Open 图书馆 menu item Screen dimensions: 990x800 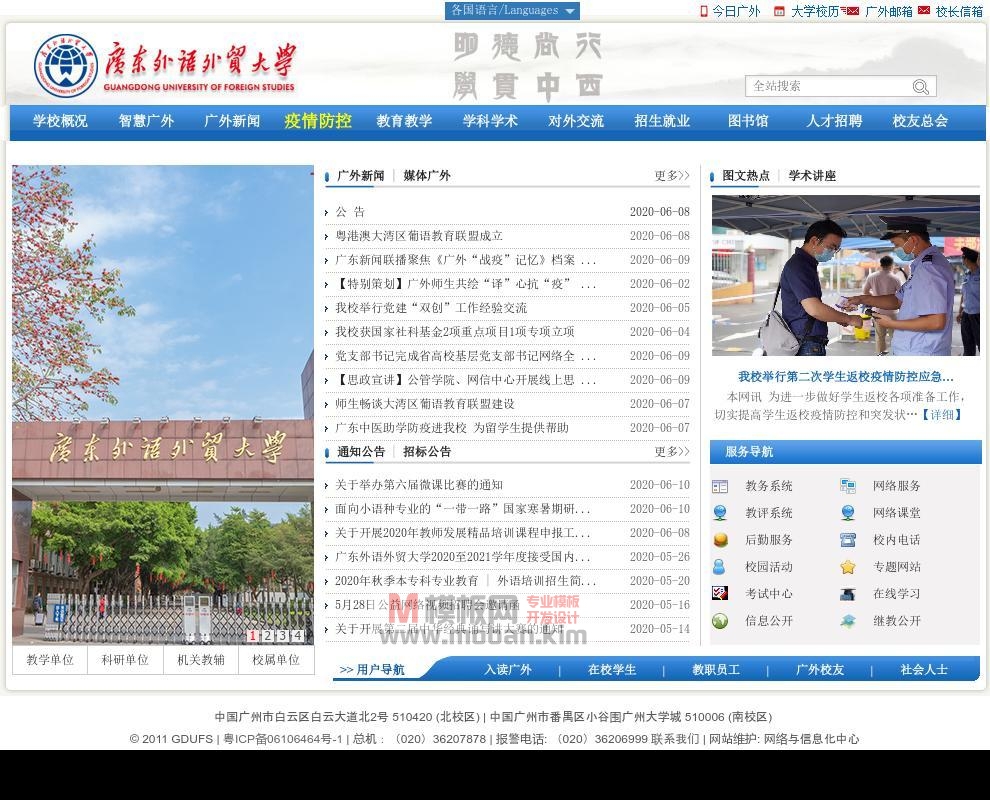click(x=748, y=121)
